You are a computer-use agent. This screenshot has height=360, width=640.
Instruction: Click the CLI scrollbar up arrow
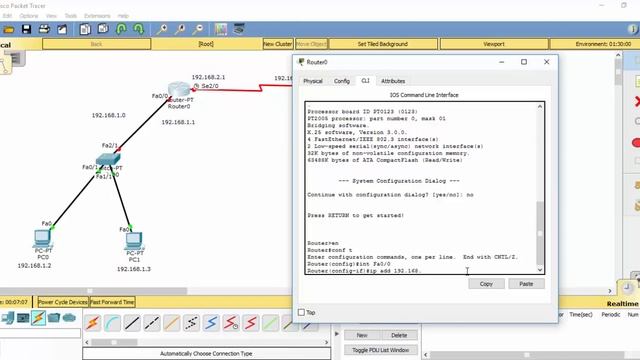click(x=540, y=106)
